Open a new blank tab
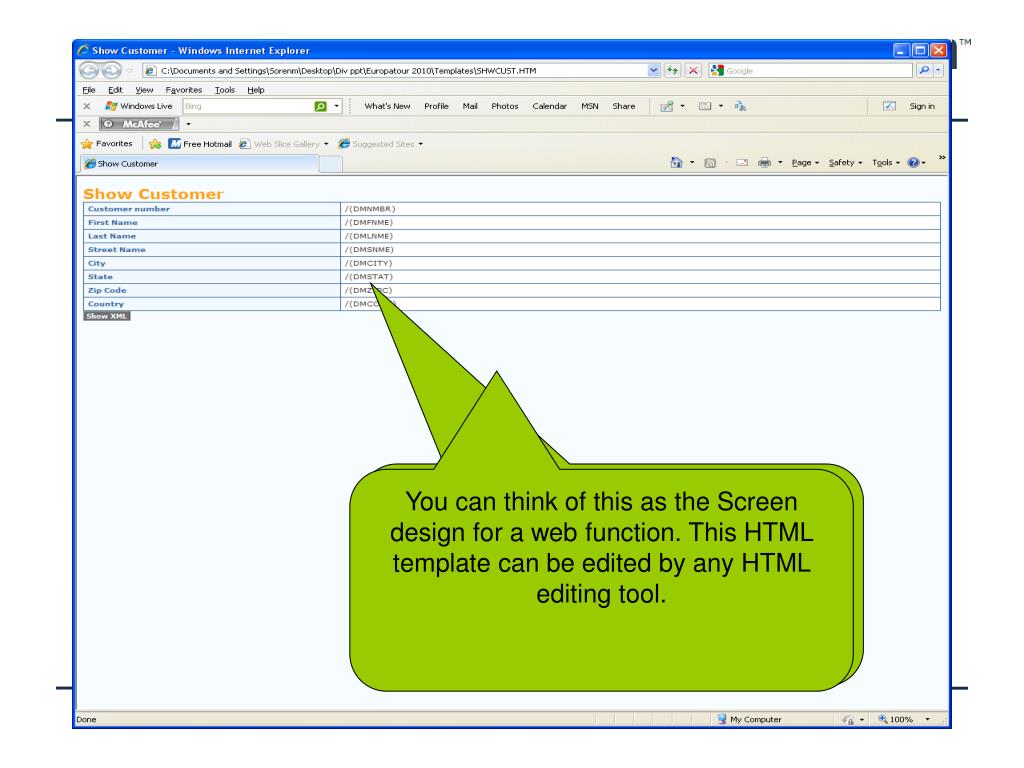Viewport: 1024px width, 768px height. [330, 164]
